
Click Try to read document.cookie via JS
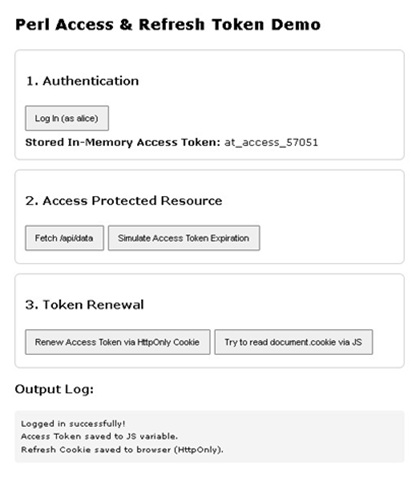(x=293, y=342)
